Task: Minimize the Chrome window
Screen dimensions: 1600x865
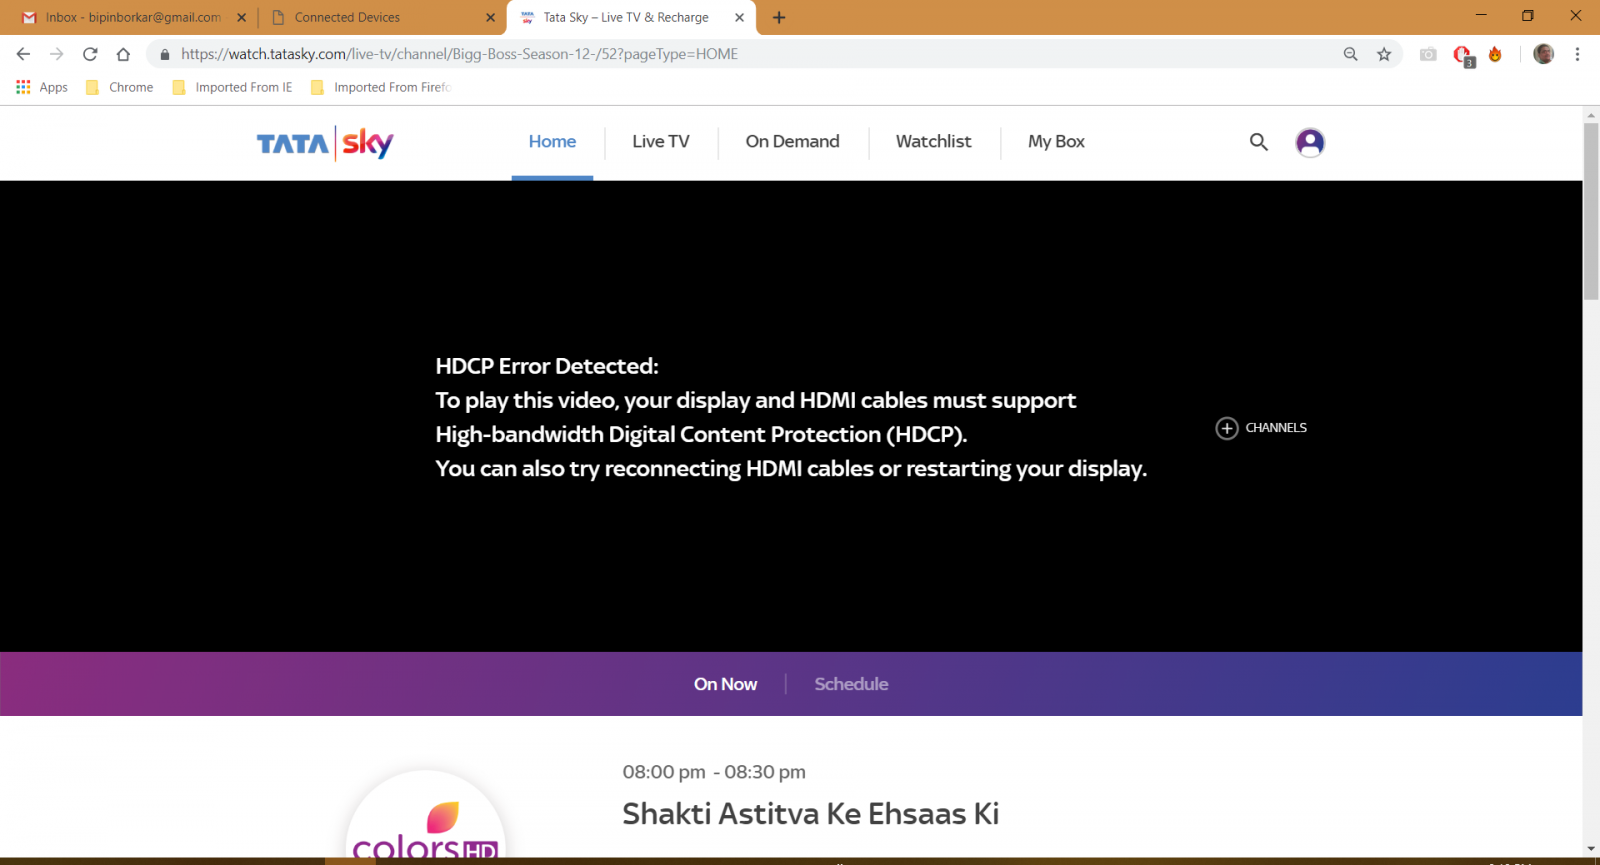Action: (1481, 16)
